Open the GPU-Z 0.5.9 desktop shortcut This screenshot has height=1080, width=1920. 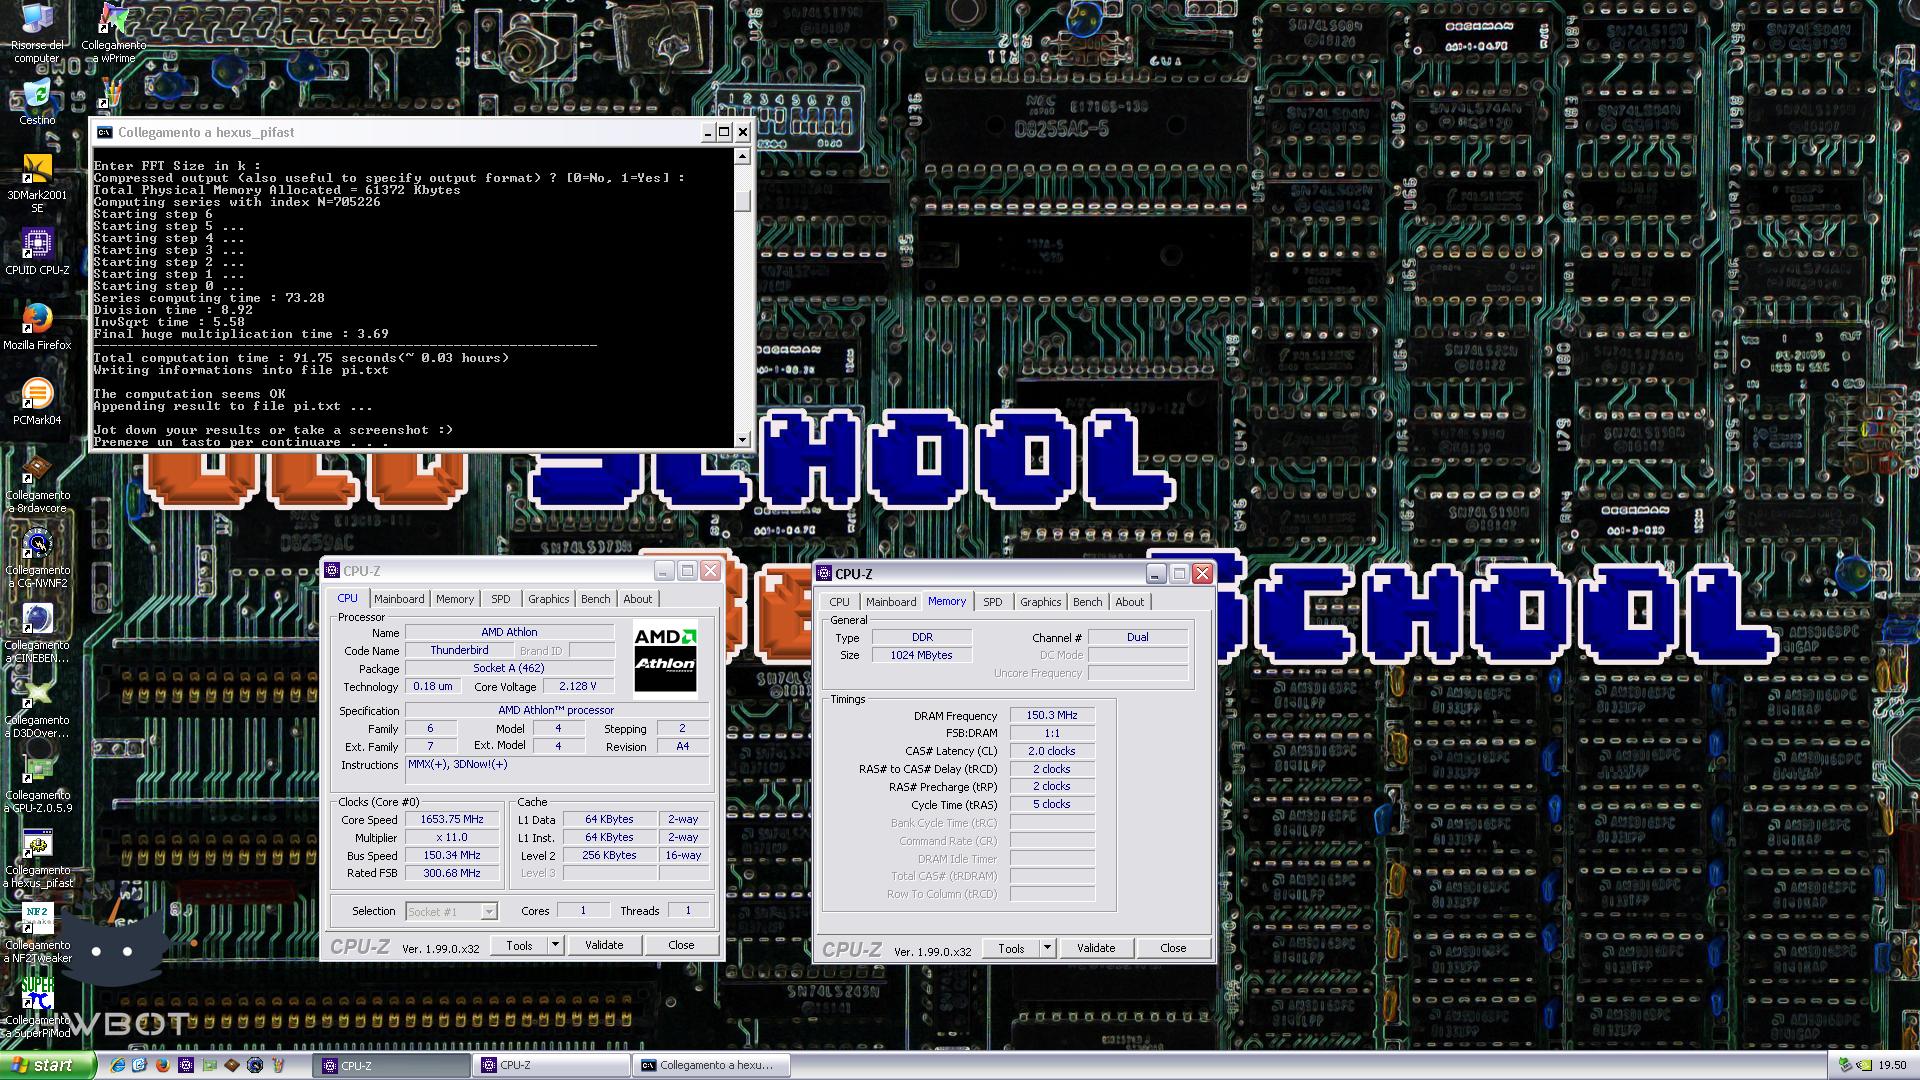[37, 783]
